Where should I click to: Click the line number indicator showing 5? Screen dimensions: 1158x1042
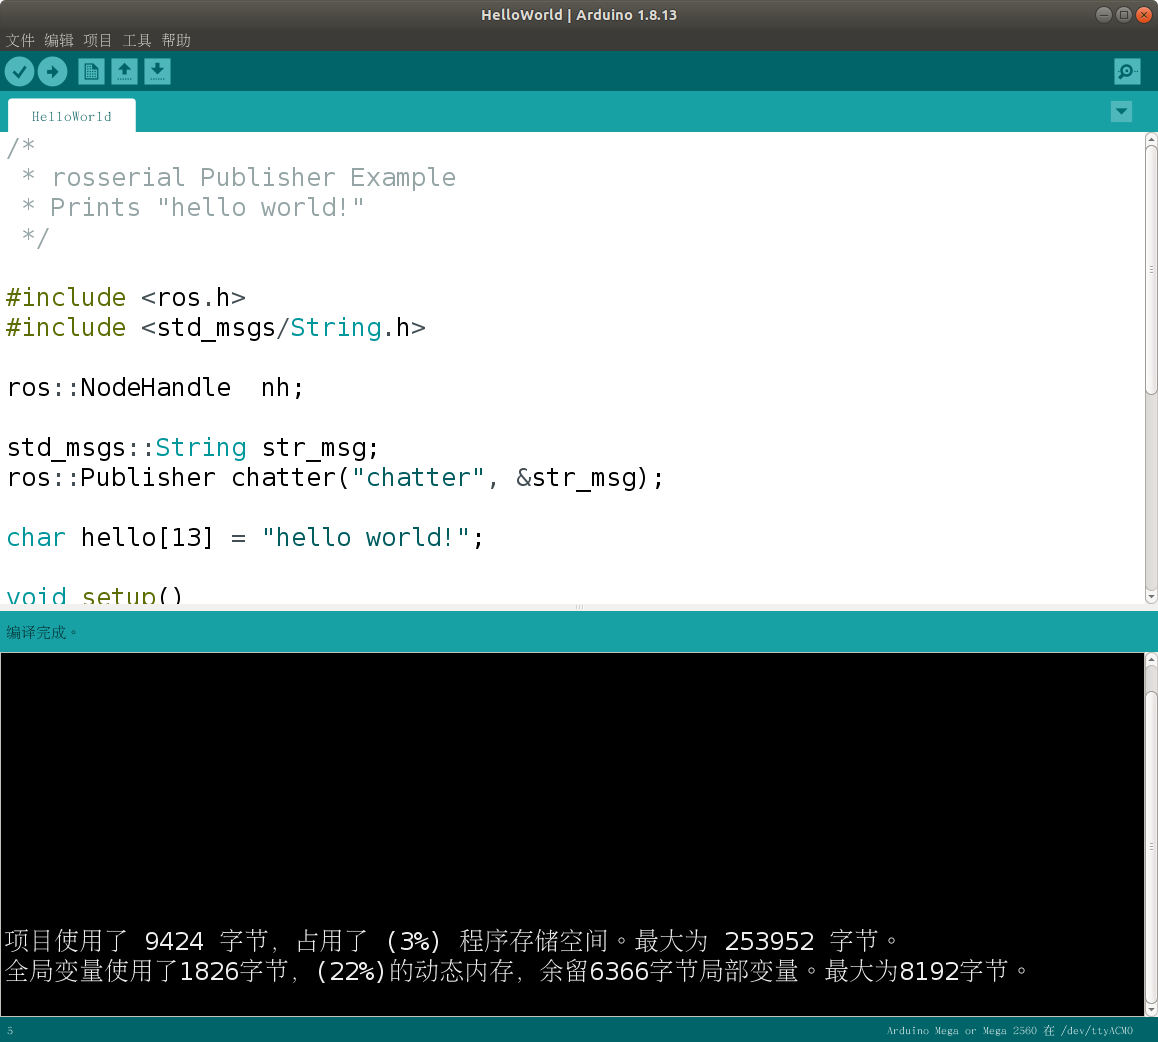coord(8,1030)
